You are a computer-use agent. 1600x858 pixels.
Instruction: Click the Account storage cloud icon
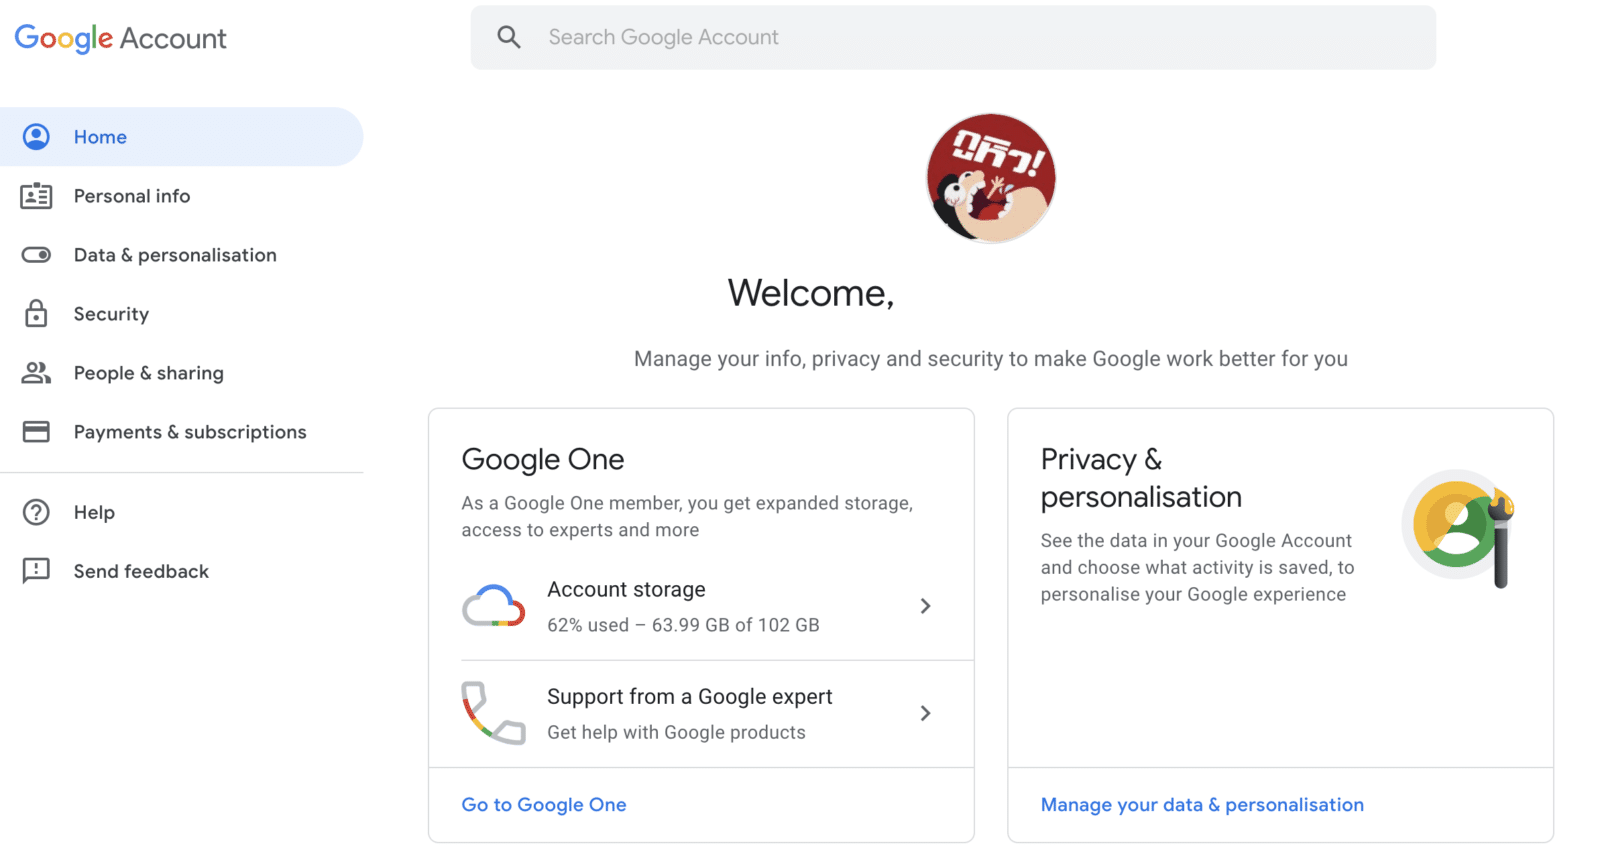coord(493,606)
